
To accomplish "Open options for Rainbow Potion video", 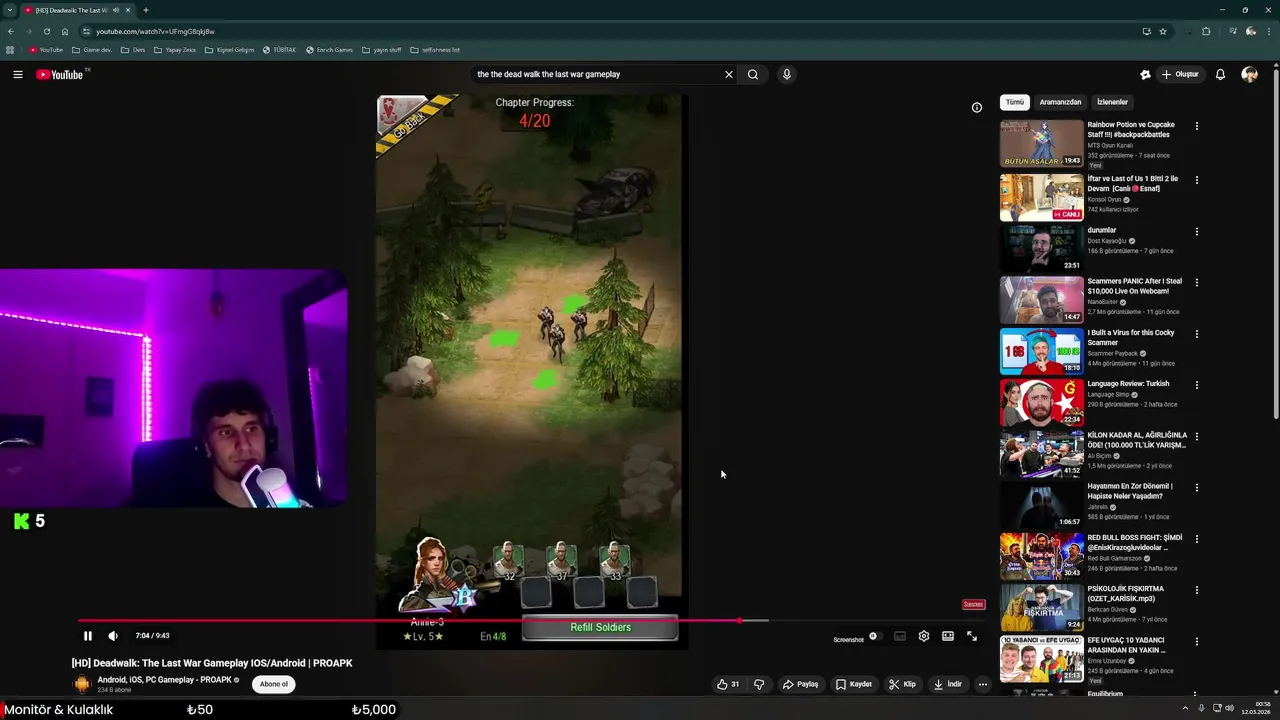I will 1196,126.
